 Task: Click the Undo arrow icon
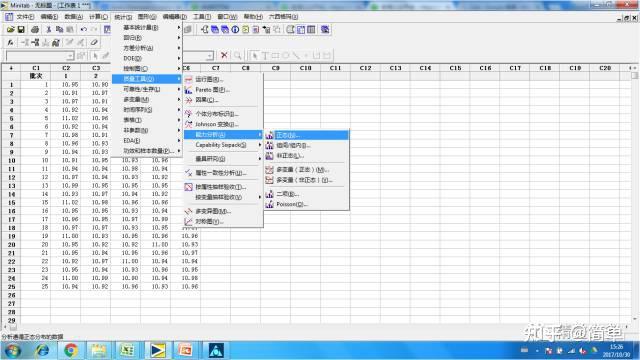[83, 29]
